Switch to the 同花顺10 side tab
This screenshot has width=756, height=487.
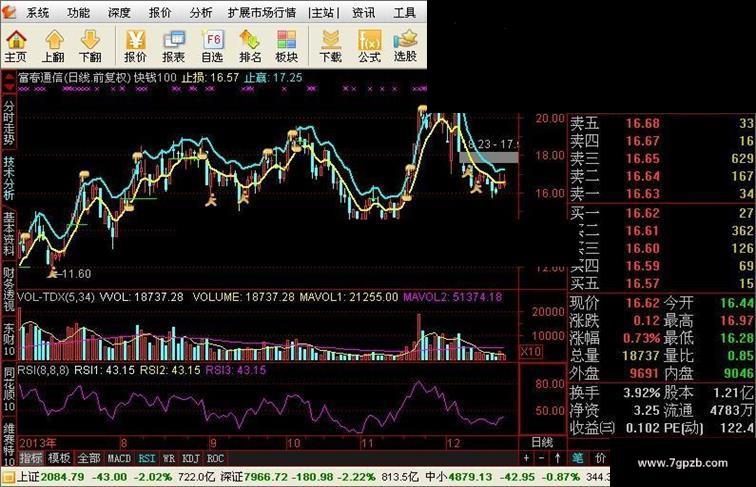(9, 390)
